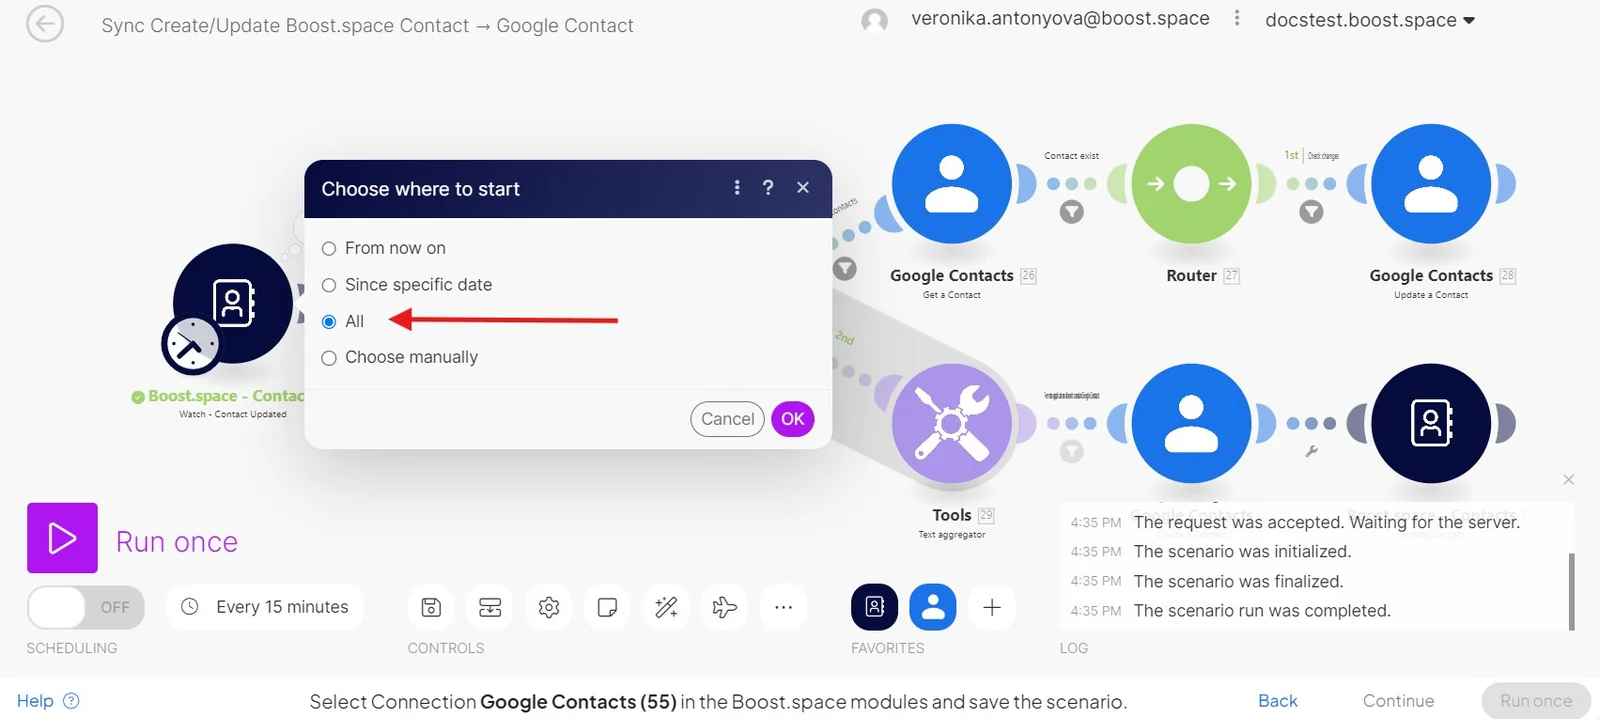Open the Boost.space Contact trigger module
The image size is (1600, 719).
(x=232, y=303)
